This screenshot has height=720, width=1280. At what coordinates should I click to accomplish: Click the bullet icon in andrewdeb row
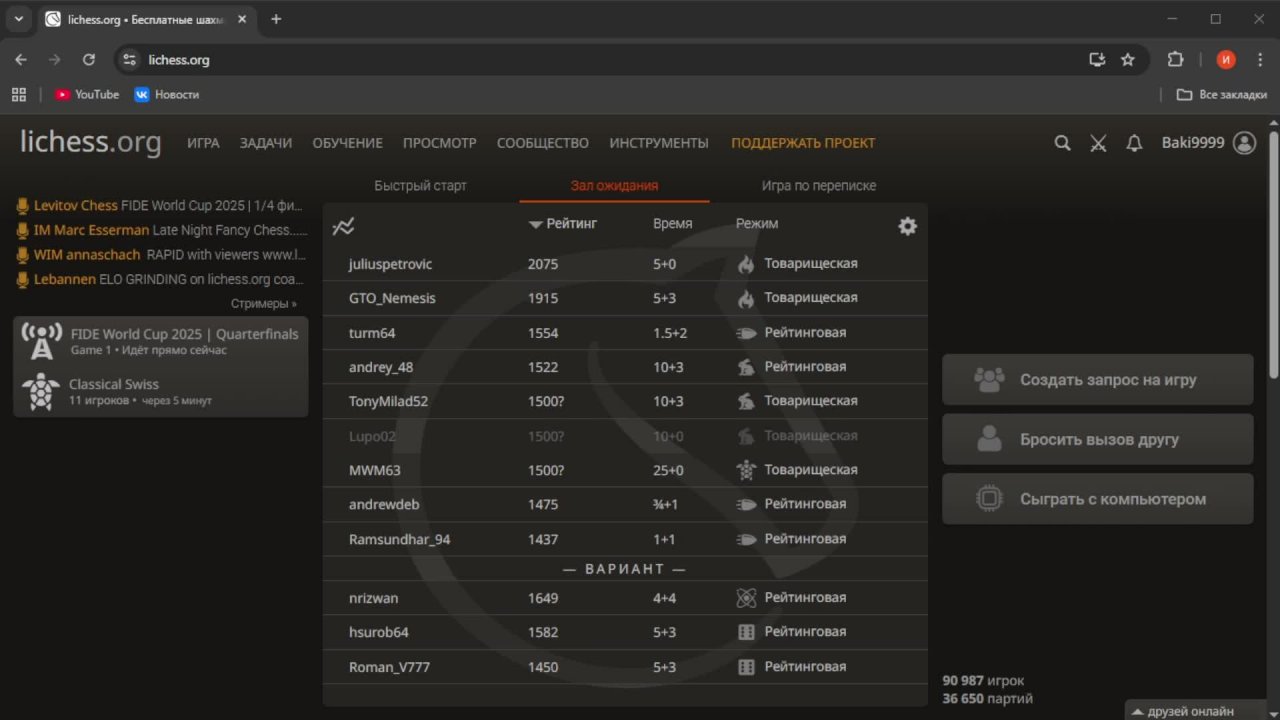[x=746, y=505]
